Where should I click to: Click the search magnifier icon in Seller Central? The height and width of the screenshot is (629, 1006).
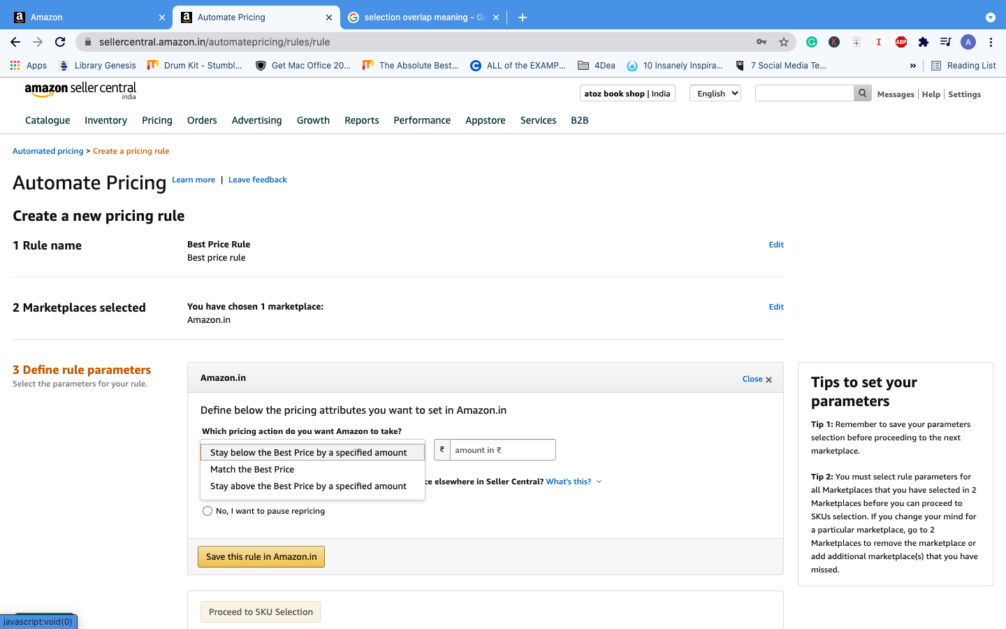862,93
